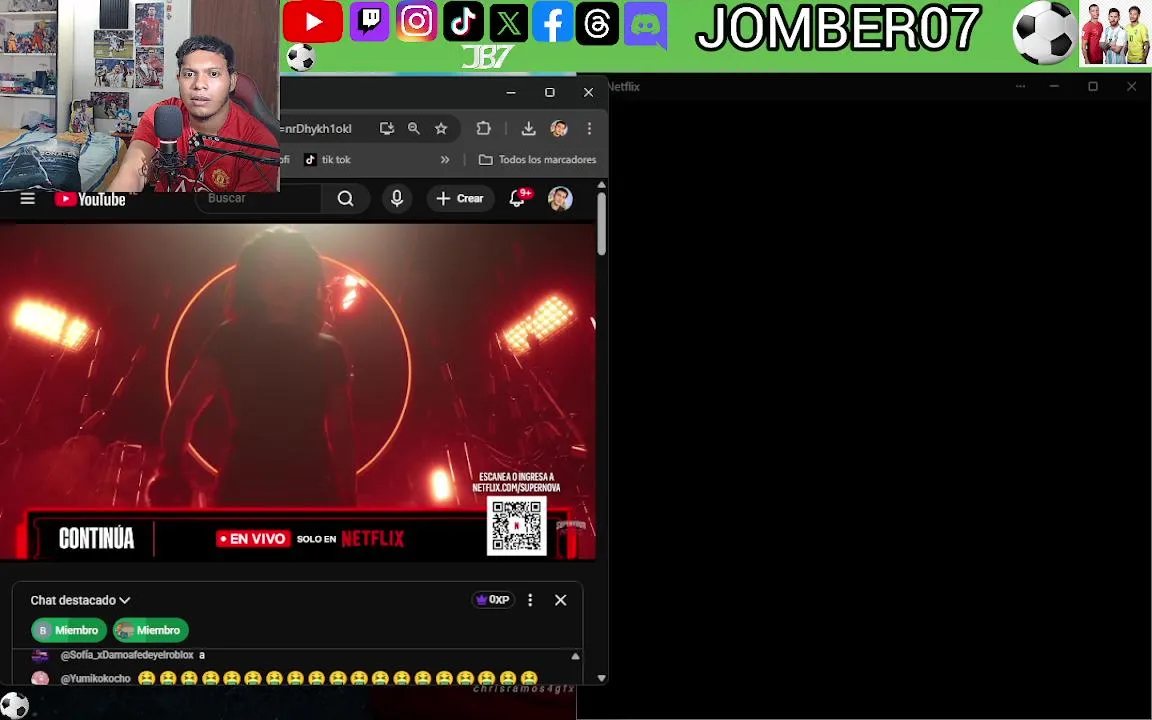This screenshot has width=1152, height=720.
Task: Minimize the Netflix window
Action: pos(1054,87)
